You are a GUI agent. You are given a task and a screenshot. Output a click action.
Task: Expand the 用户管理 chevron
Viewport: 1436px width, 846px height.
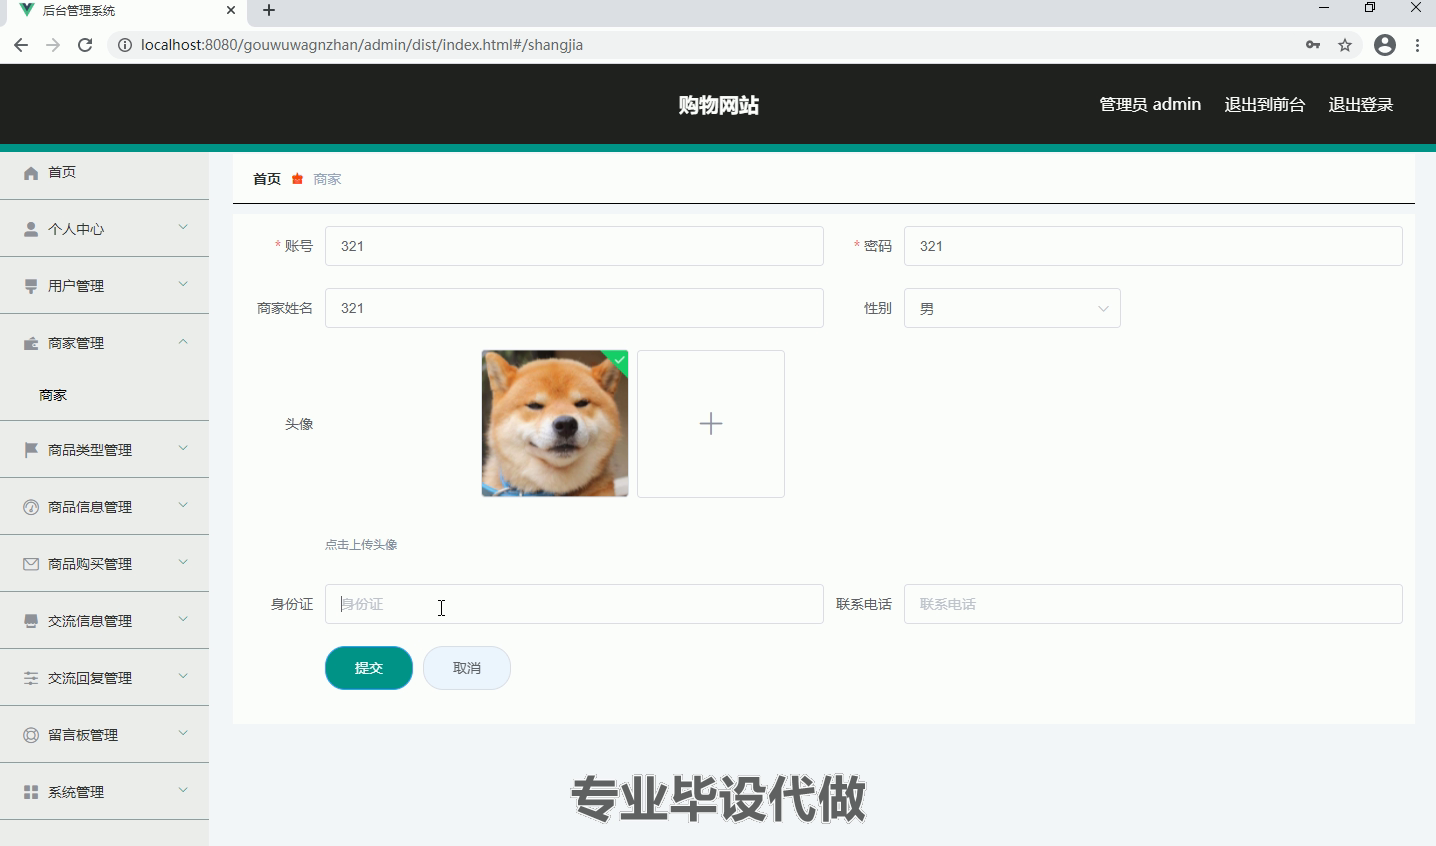point(183,284)
